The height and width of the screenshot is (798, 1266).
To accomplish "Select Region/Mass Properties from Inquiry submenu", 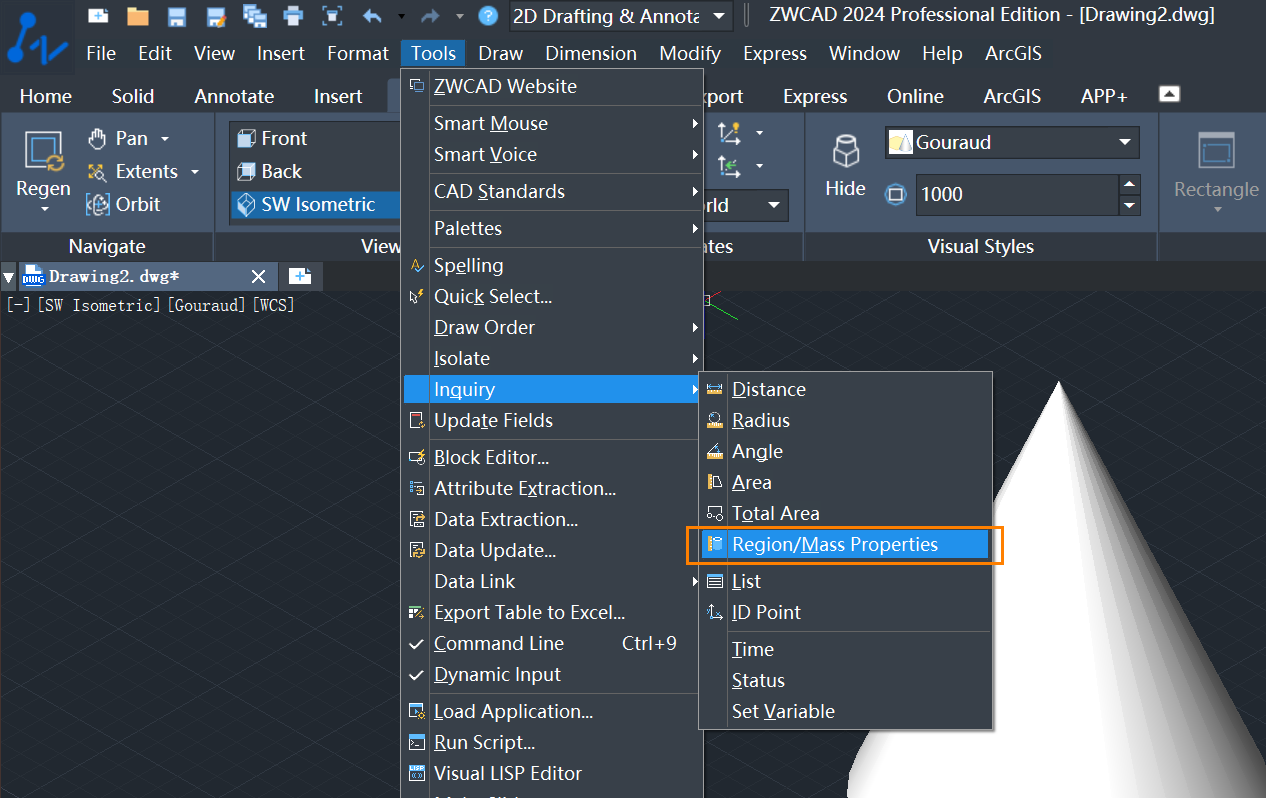I will click(846, 545).
